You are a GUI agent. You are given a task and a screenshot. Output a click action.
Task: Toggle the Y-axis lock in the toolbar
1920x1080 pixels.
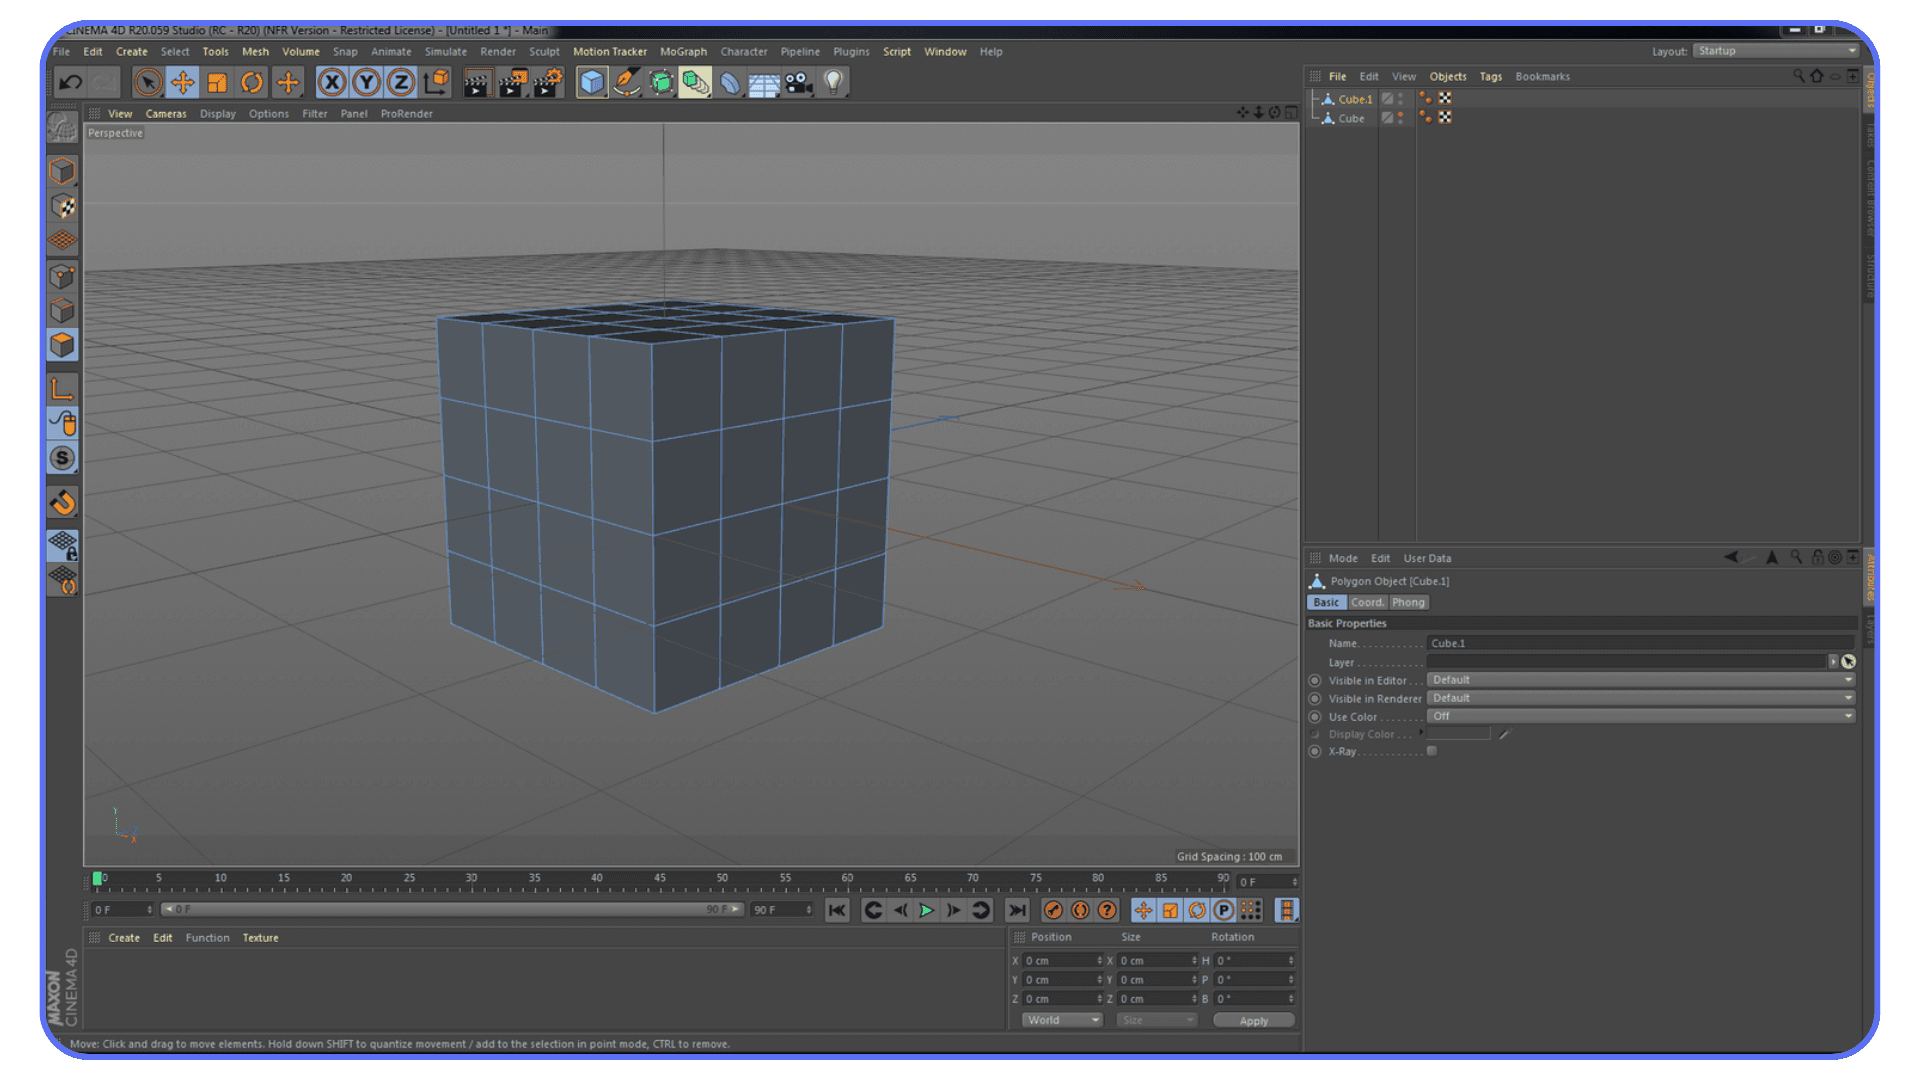pyautogui.click(x=366, y=81)
